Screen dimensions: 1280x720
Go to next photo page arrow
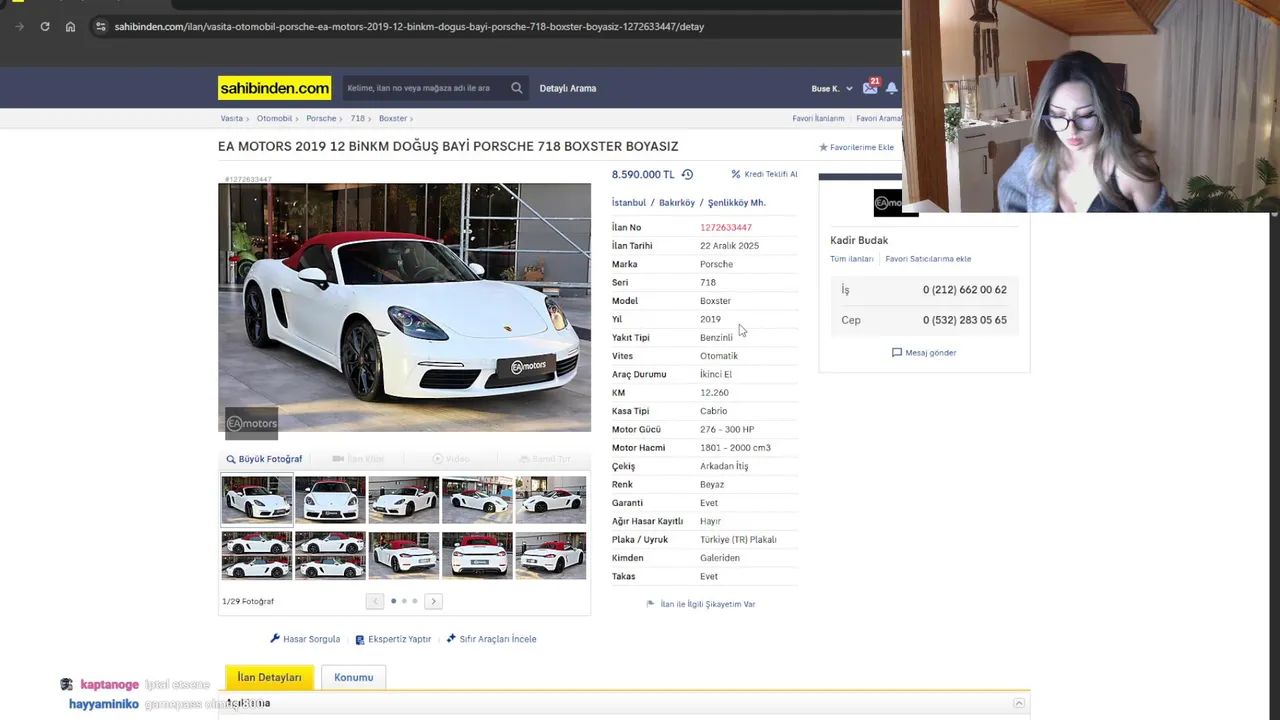433,601
